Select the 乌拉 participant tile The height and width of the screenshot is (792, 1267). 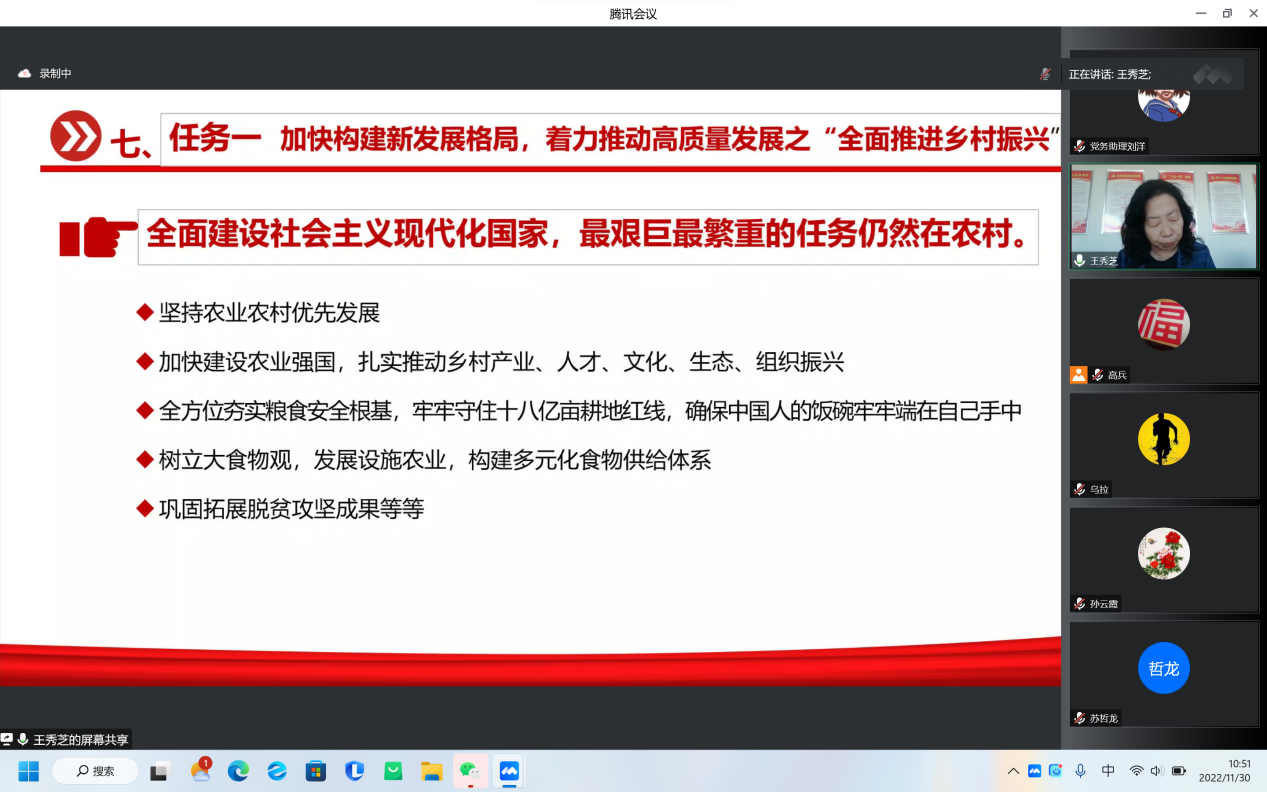[x=1163, y=444]
